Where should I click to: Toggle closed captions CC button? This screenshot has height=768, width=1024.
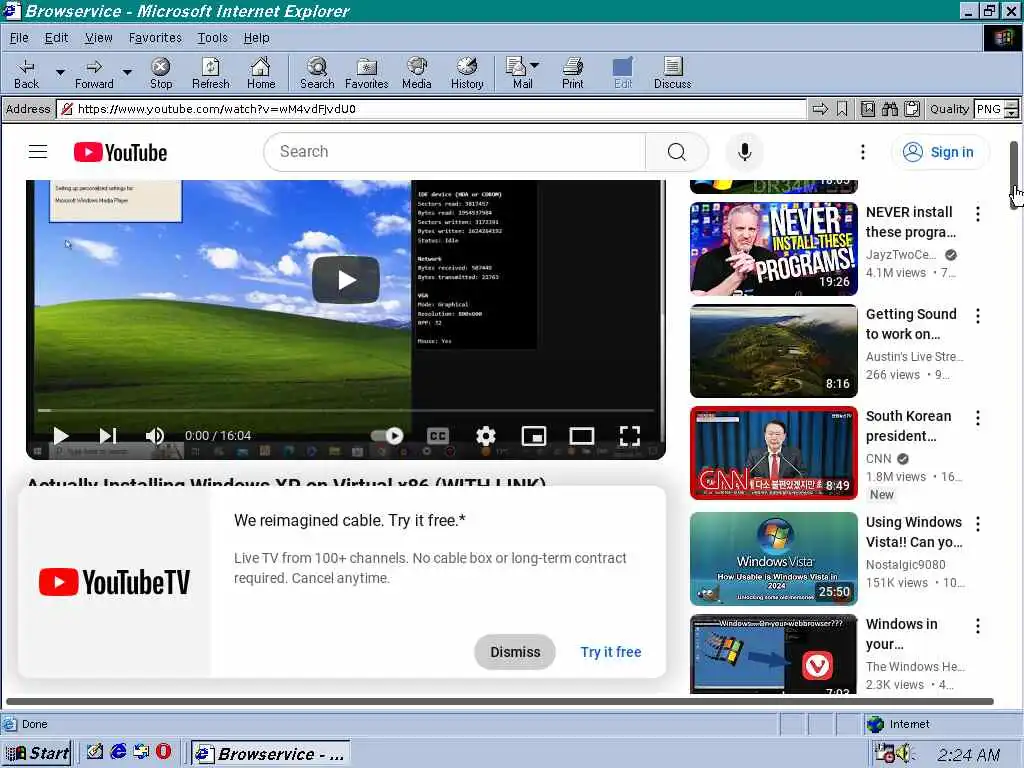[x=438, y=436]
